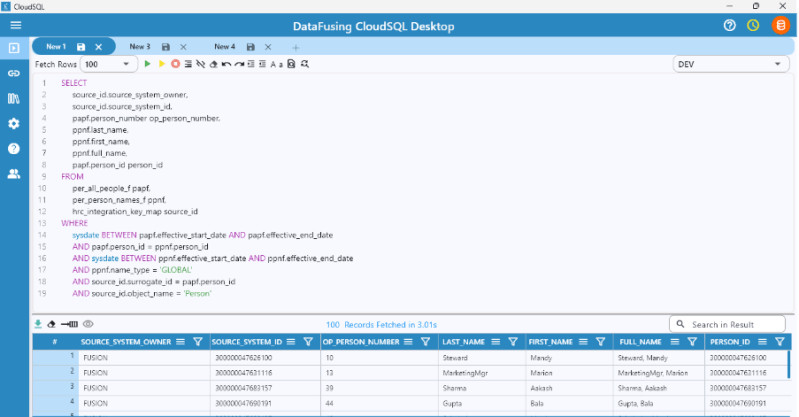Run query with green play button

147,64
